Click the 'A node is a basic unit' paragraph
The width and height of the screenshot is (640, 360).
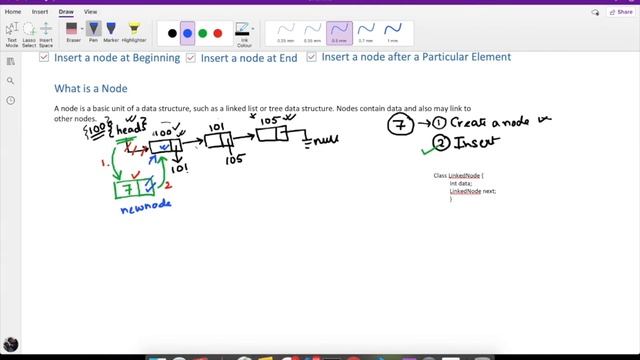pyautogui.click(x=262, y=113)
